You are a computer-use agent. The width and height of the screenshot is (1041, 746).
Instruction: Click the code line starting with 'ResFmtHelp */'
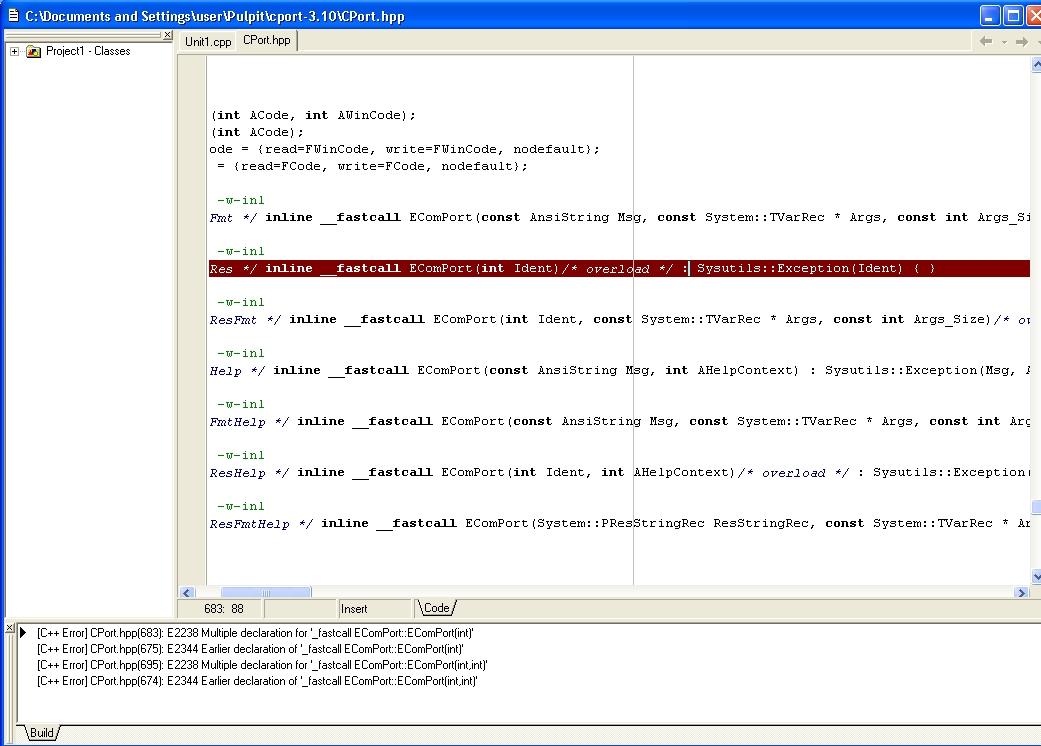[x=619, y=524]
